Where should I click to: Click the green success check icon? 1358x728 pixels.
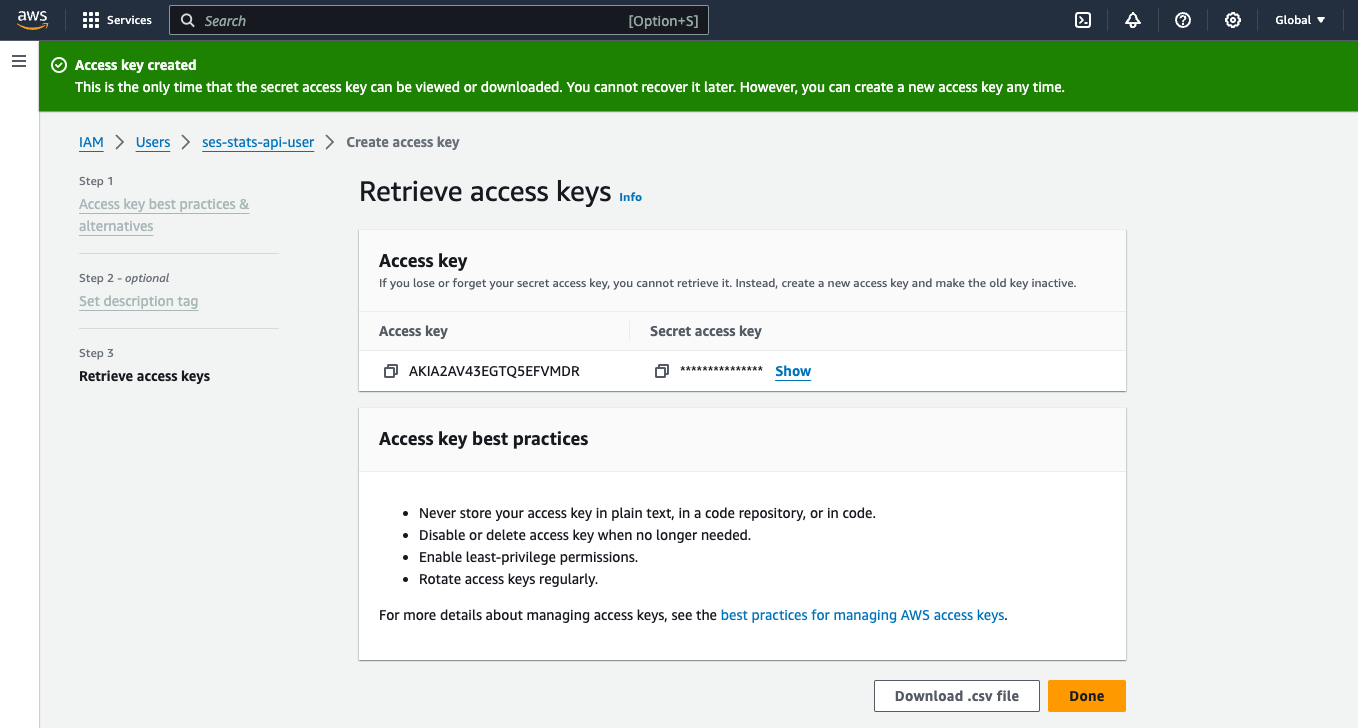58,65
